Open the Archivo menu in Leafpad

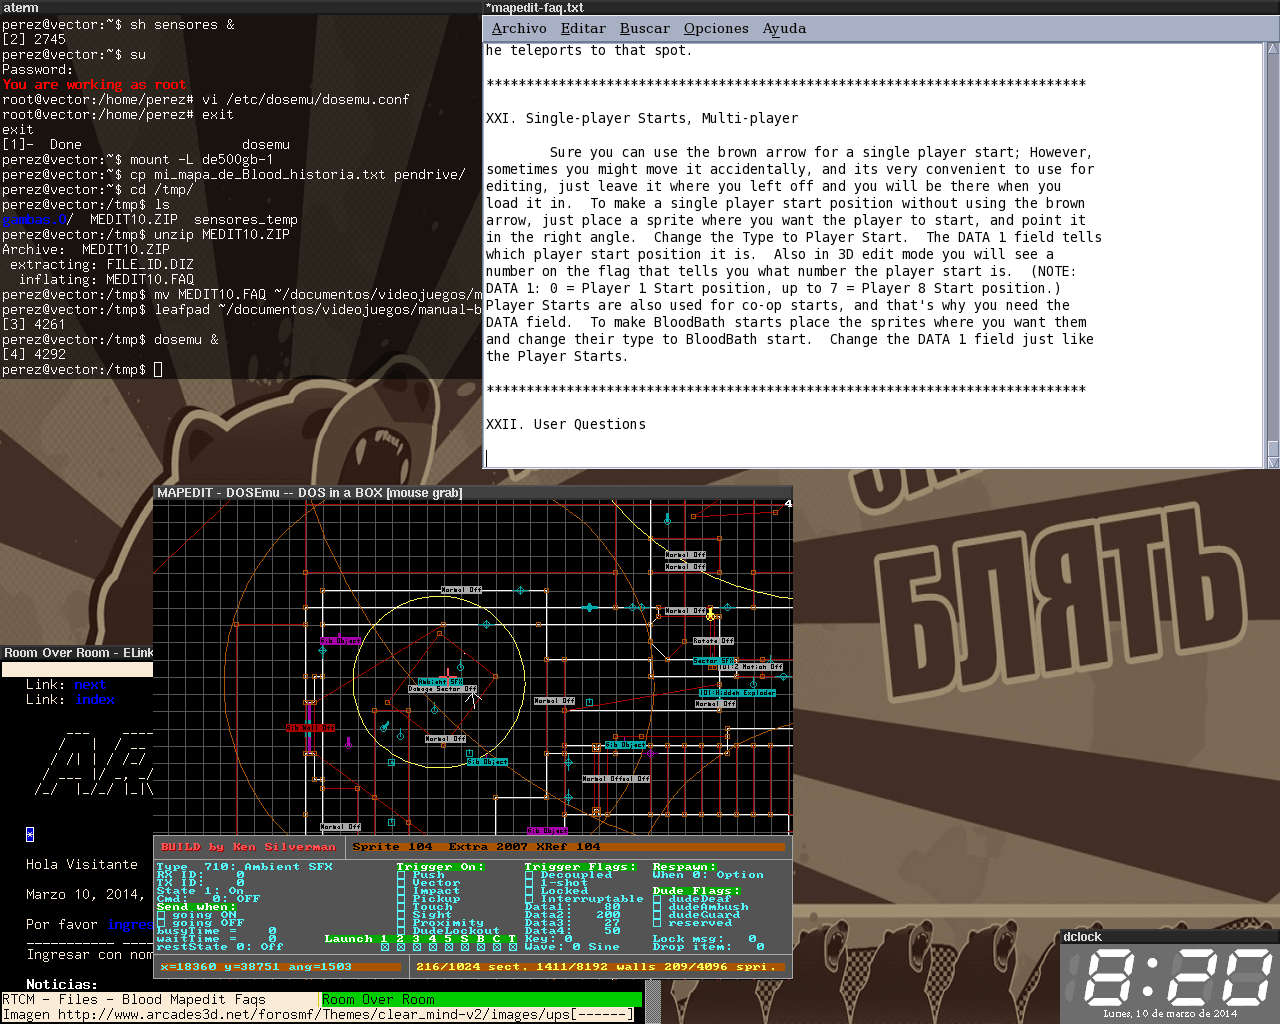tap(519, 28)
